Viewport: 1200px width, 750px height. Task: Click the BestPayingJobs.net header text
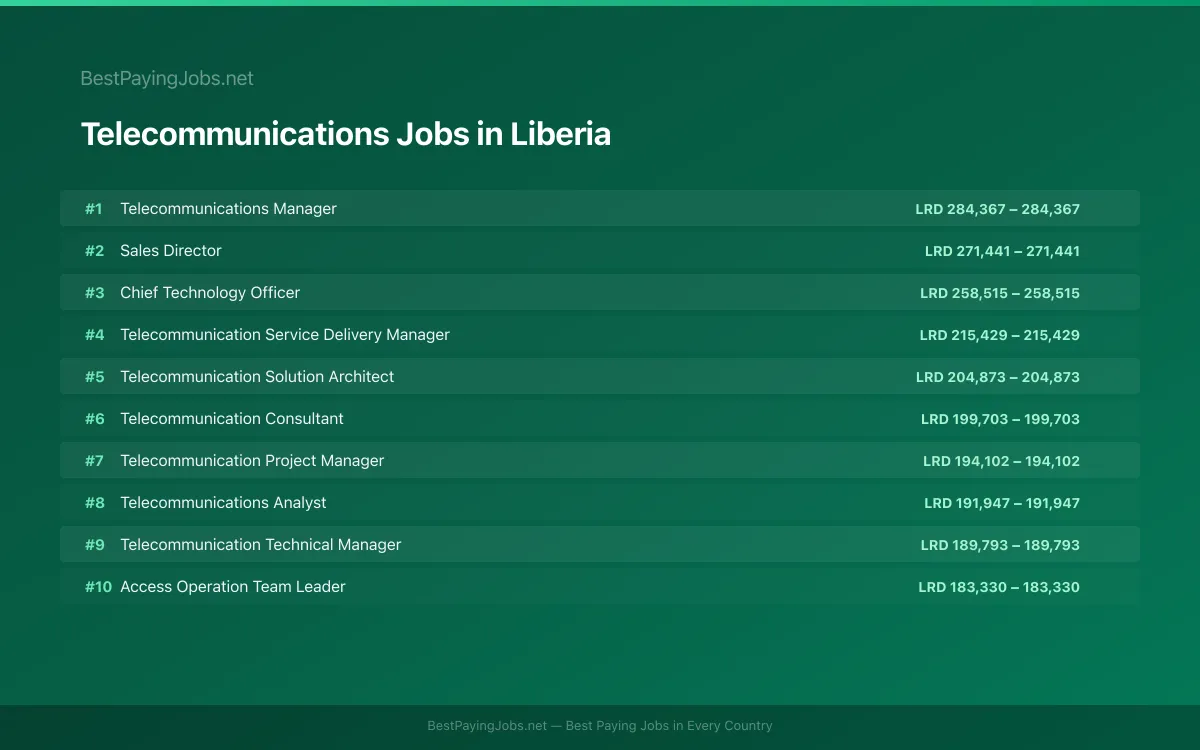point(167,78)
